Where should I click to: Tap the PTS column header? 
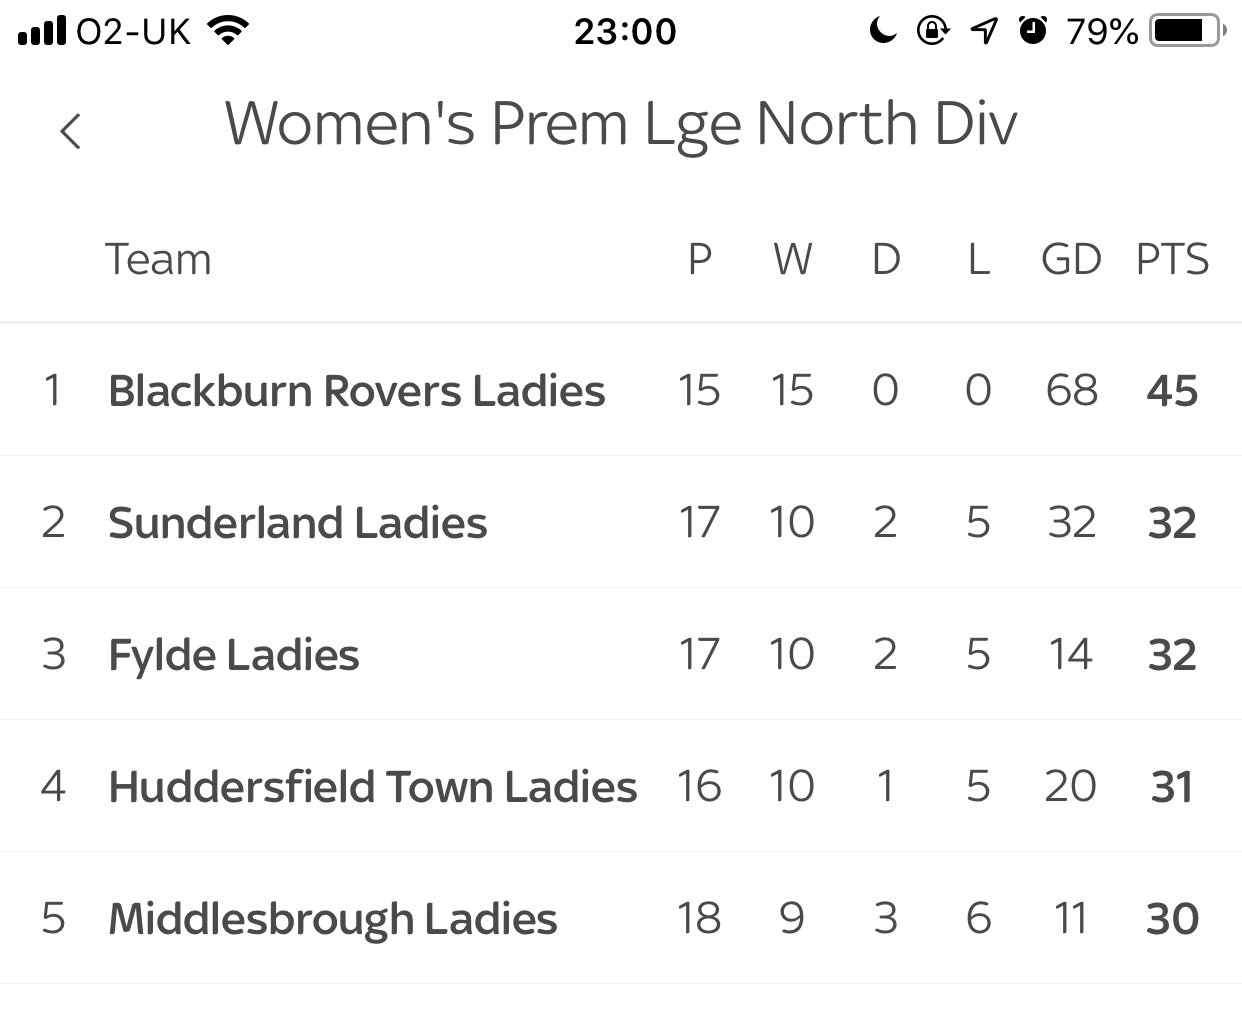click(1172, 260)
